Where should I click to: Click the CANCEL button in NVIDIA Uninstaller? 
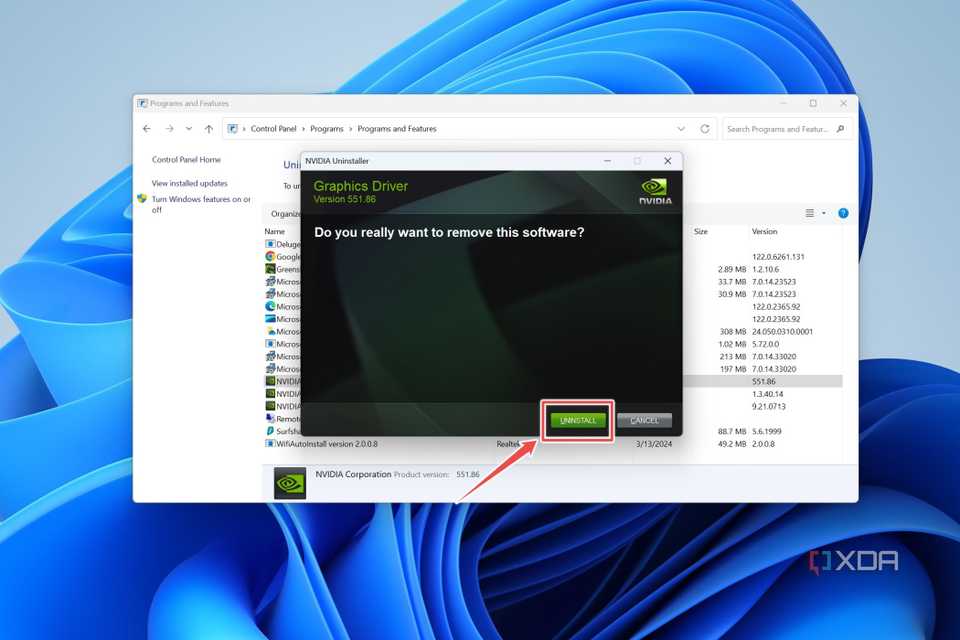(x=644, y=420)
